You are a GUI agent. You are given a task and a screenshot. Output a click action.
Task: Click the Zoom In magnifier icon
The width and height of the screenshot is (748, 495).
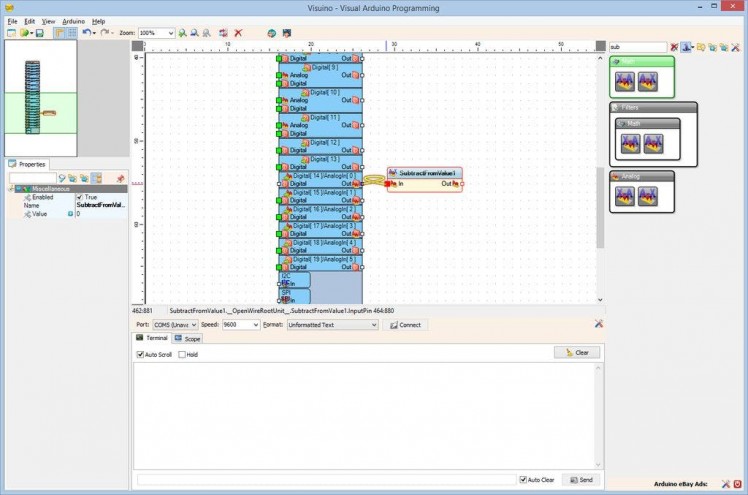coord(182,33)
